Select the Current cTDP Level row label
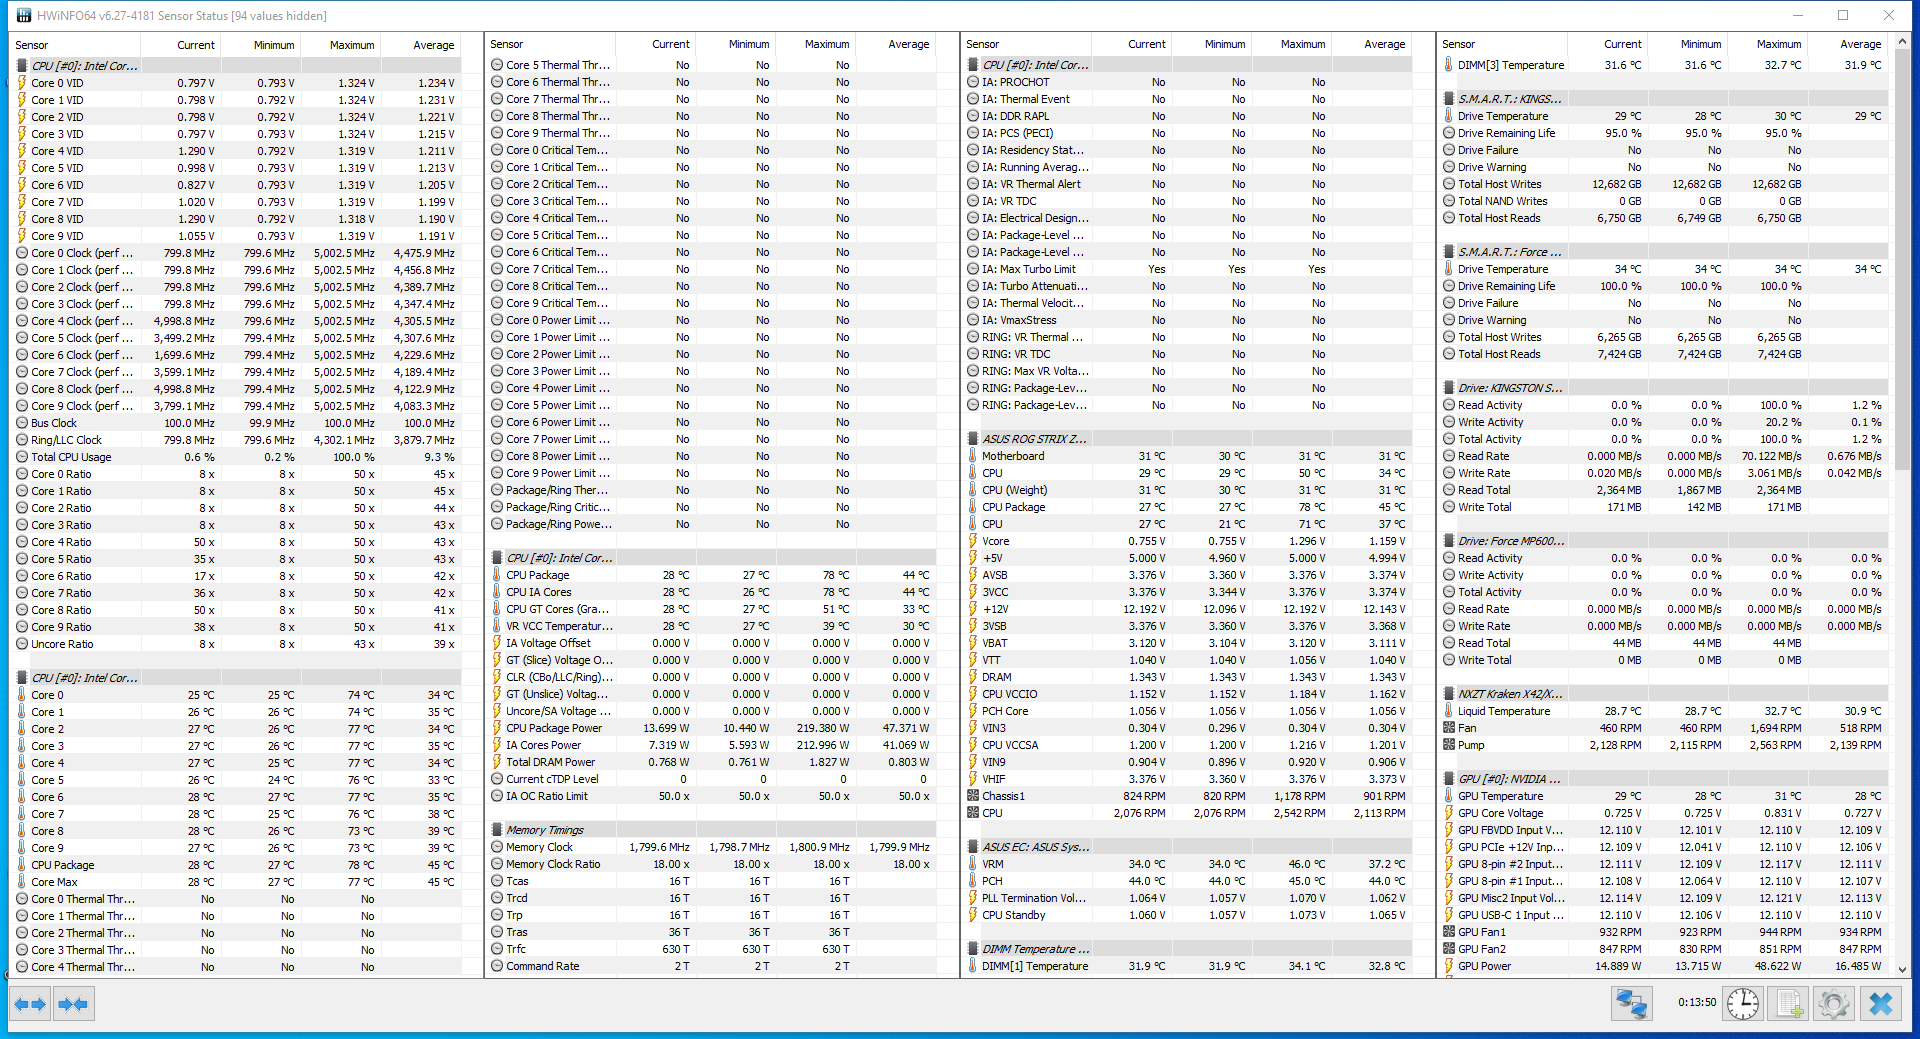Screen dimensions: 1920x1039 point(552,779)
